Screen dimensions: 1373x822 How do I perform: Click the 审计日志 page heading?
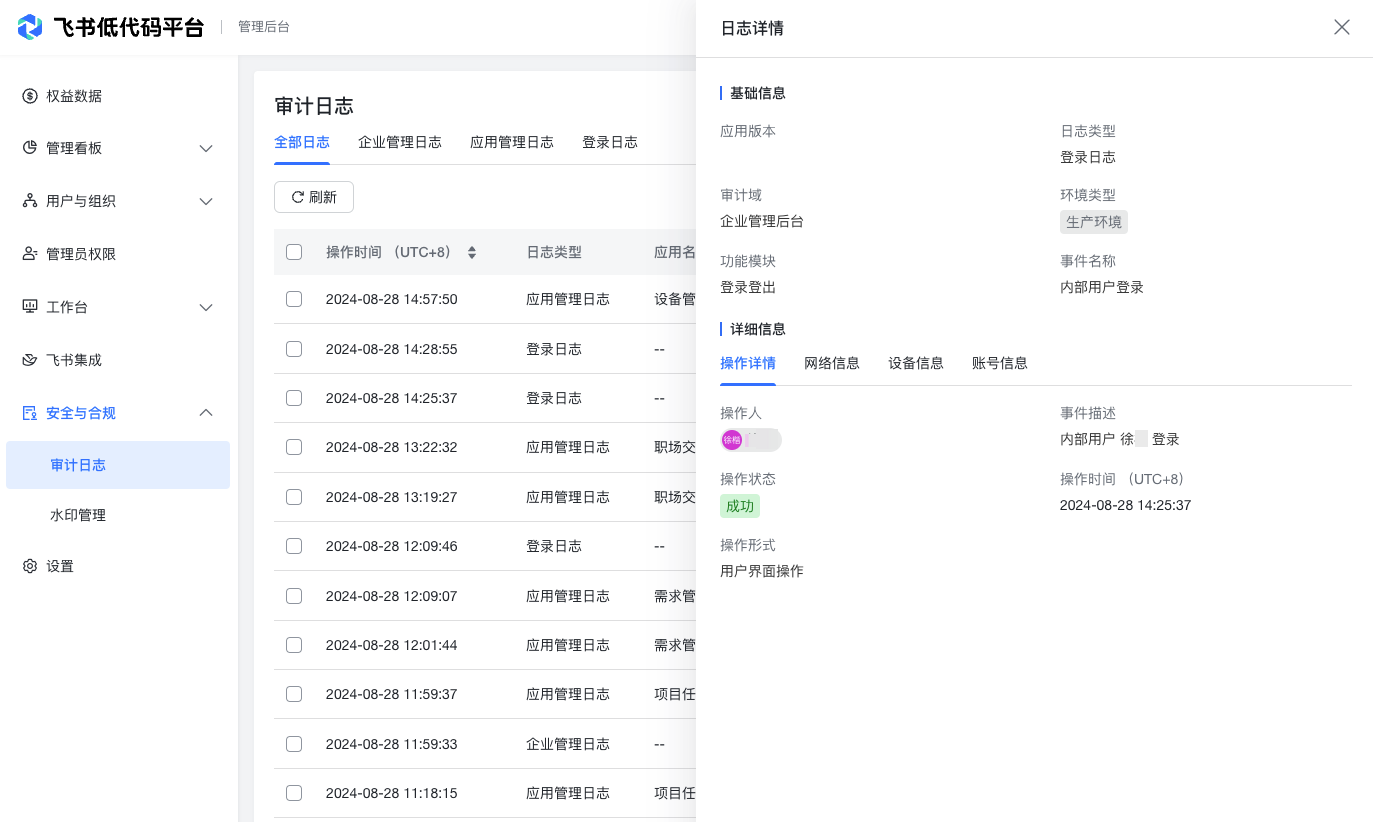(x=314, y=106)
